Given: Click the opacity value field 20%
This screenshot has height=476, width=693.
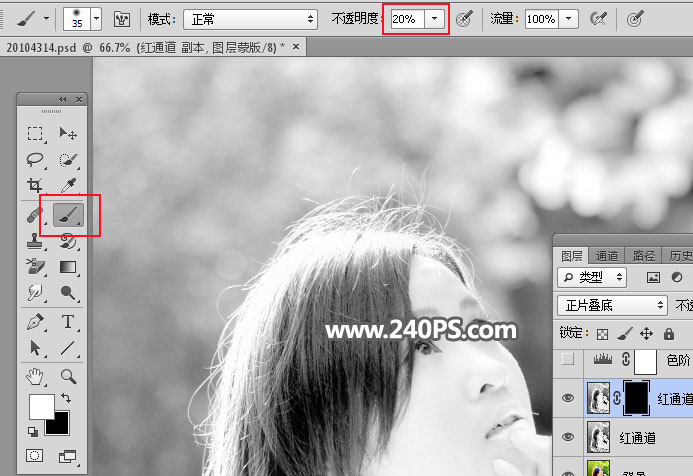Looking at the screenshot, I should (407, 19).
